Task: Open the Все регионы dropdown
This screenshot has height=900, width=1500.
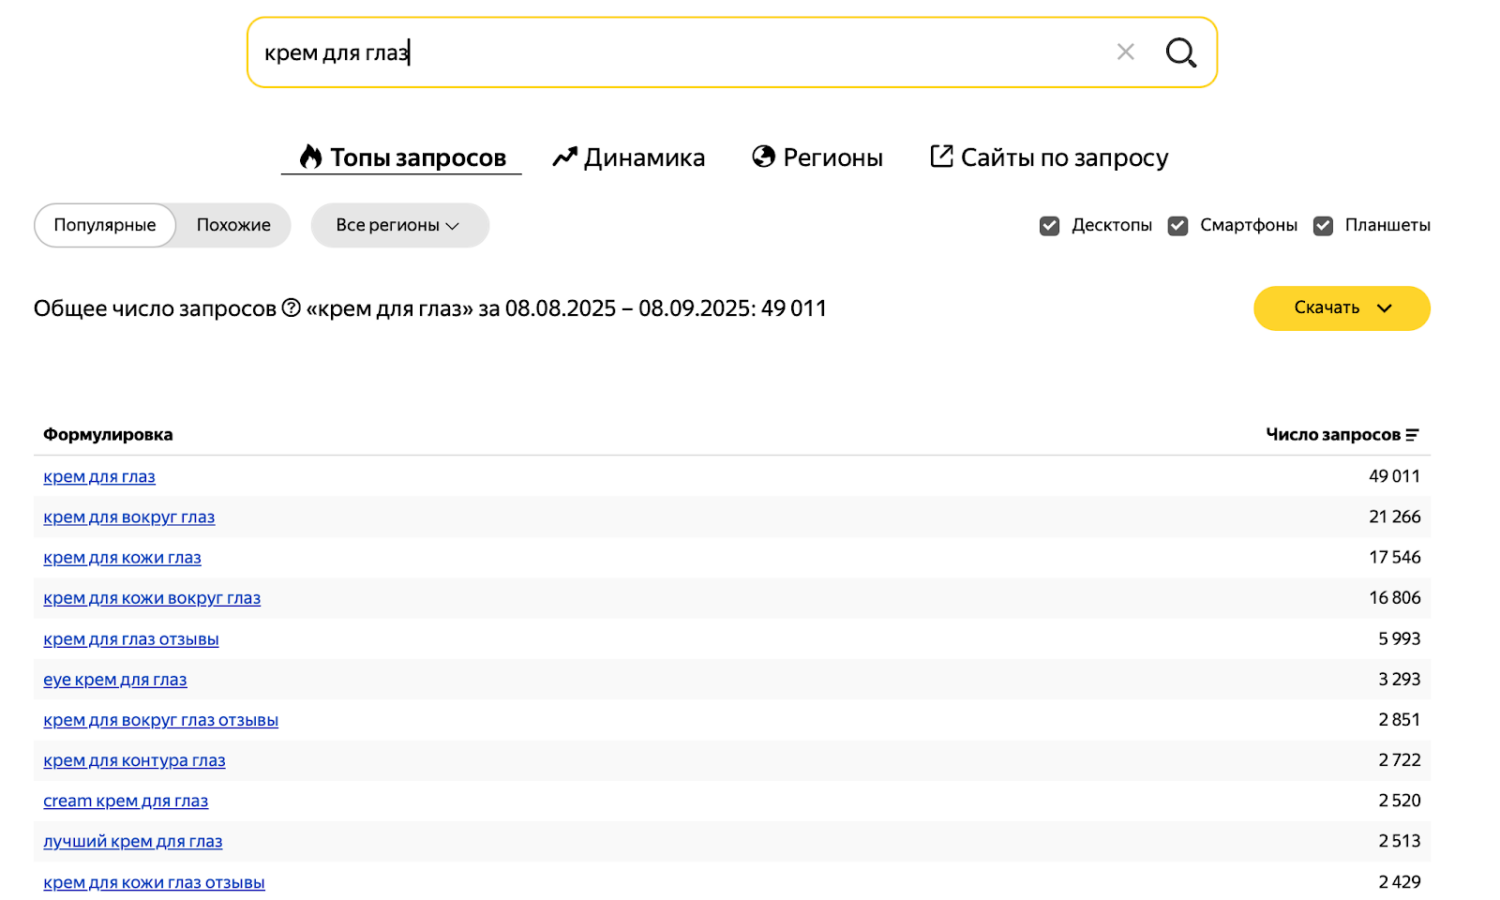Action: [398, 225]
